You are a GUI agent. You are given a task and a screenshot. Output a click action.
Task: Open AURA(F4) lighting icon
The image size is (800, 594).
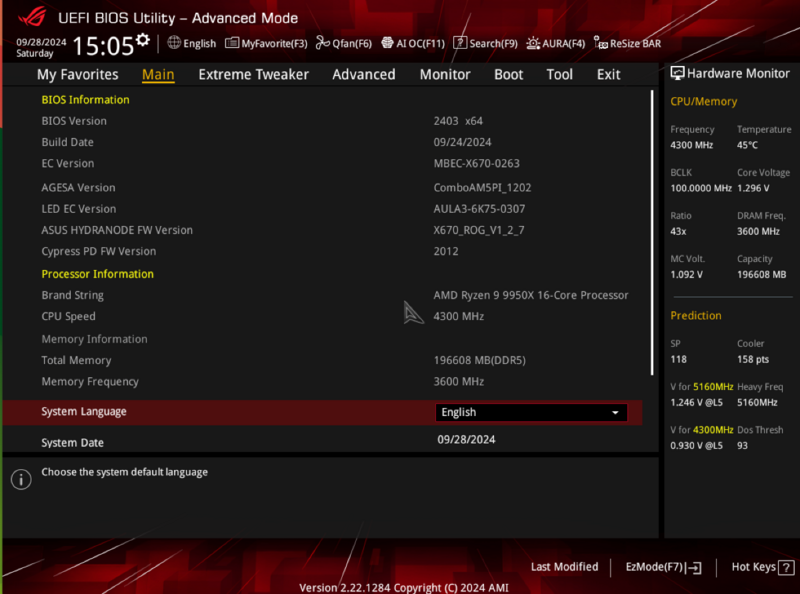click(533, 43)
